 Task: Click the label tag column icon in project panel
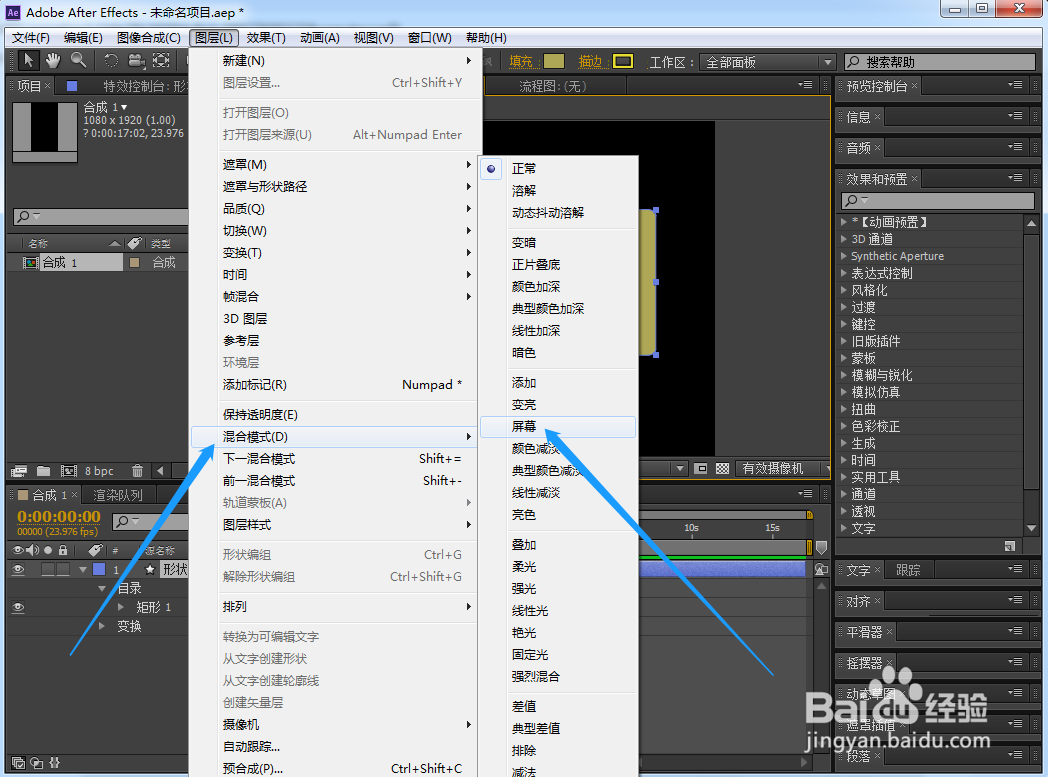135,243
